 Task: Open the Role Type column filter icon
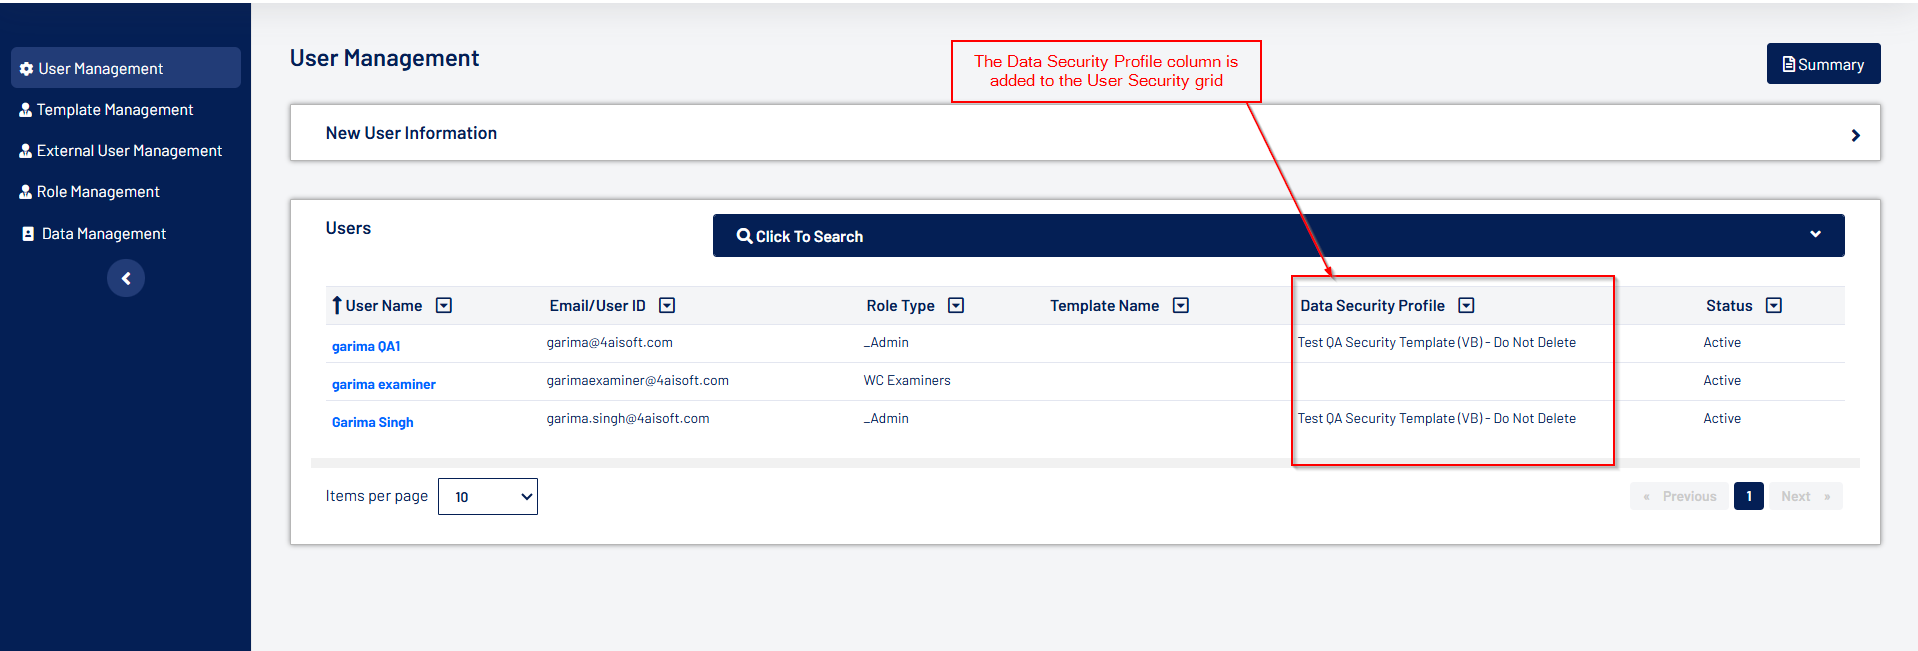(956, 305)
